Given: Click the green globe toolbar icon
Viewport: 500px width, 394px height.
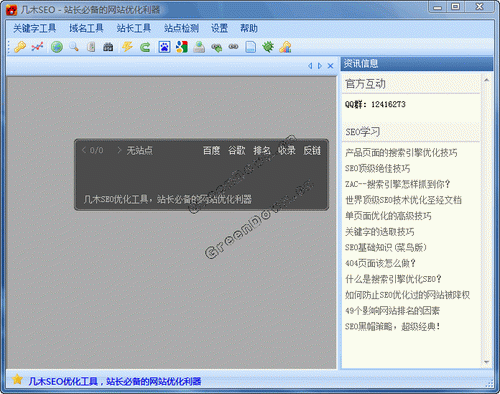Looking at the screenshot, I should coord(57,47).
